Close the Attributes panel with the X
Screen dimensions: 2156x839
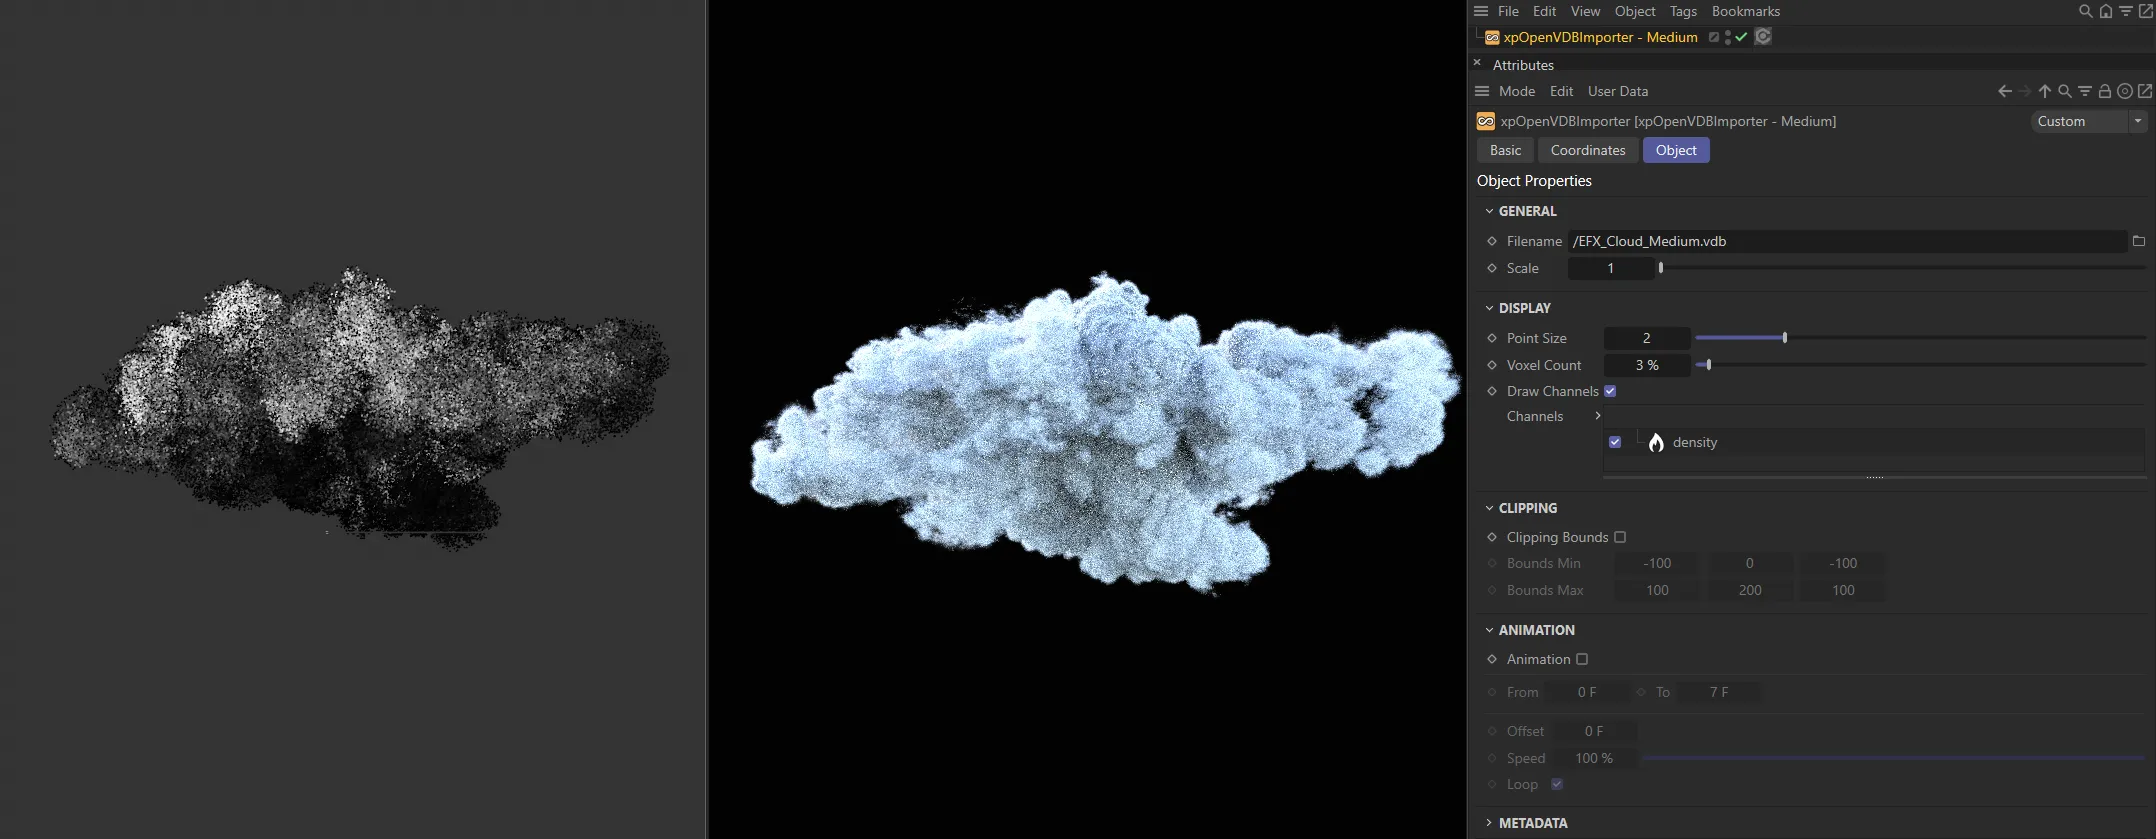(1477, 62)
